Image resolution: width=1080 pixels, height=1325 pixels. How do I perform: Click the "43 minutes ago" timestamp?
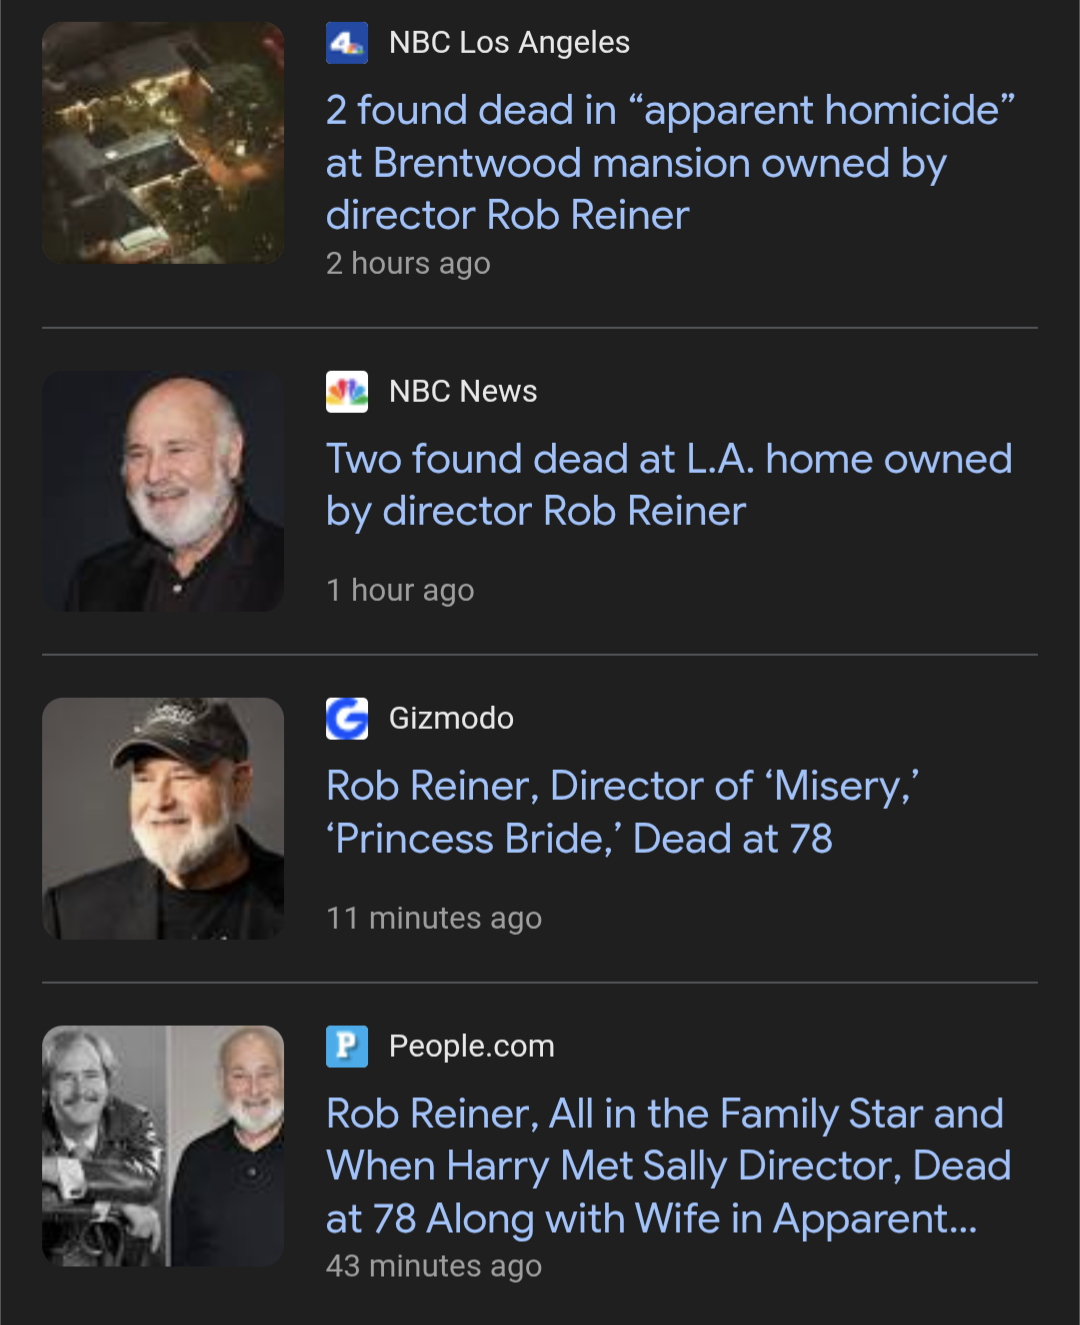coord(434,1266)
